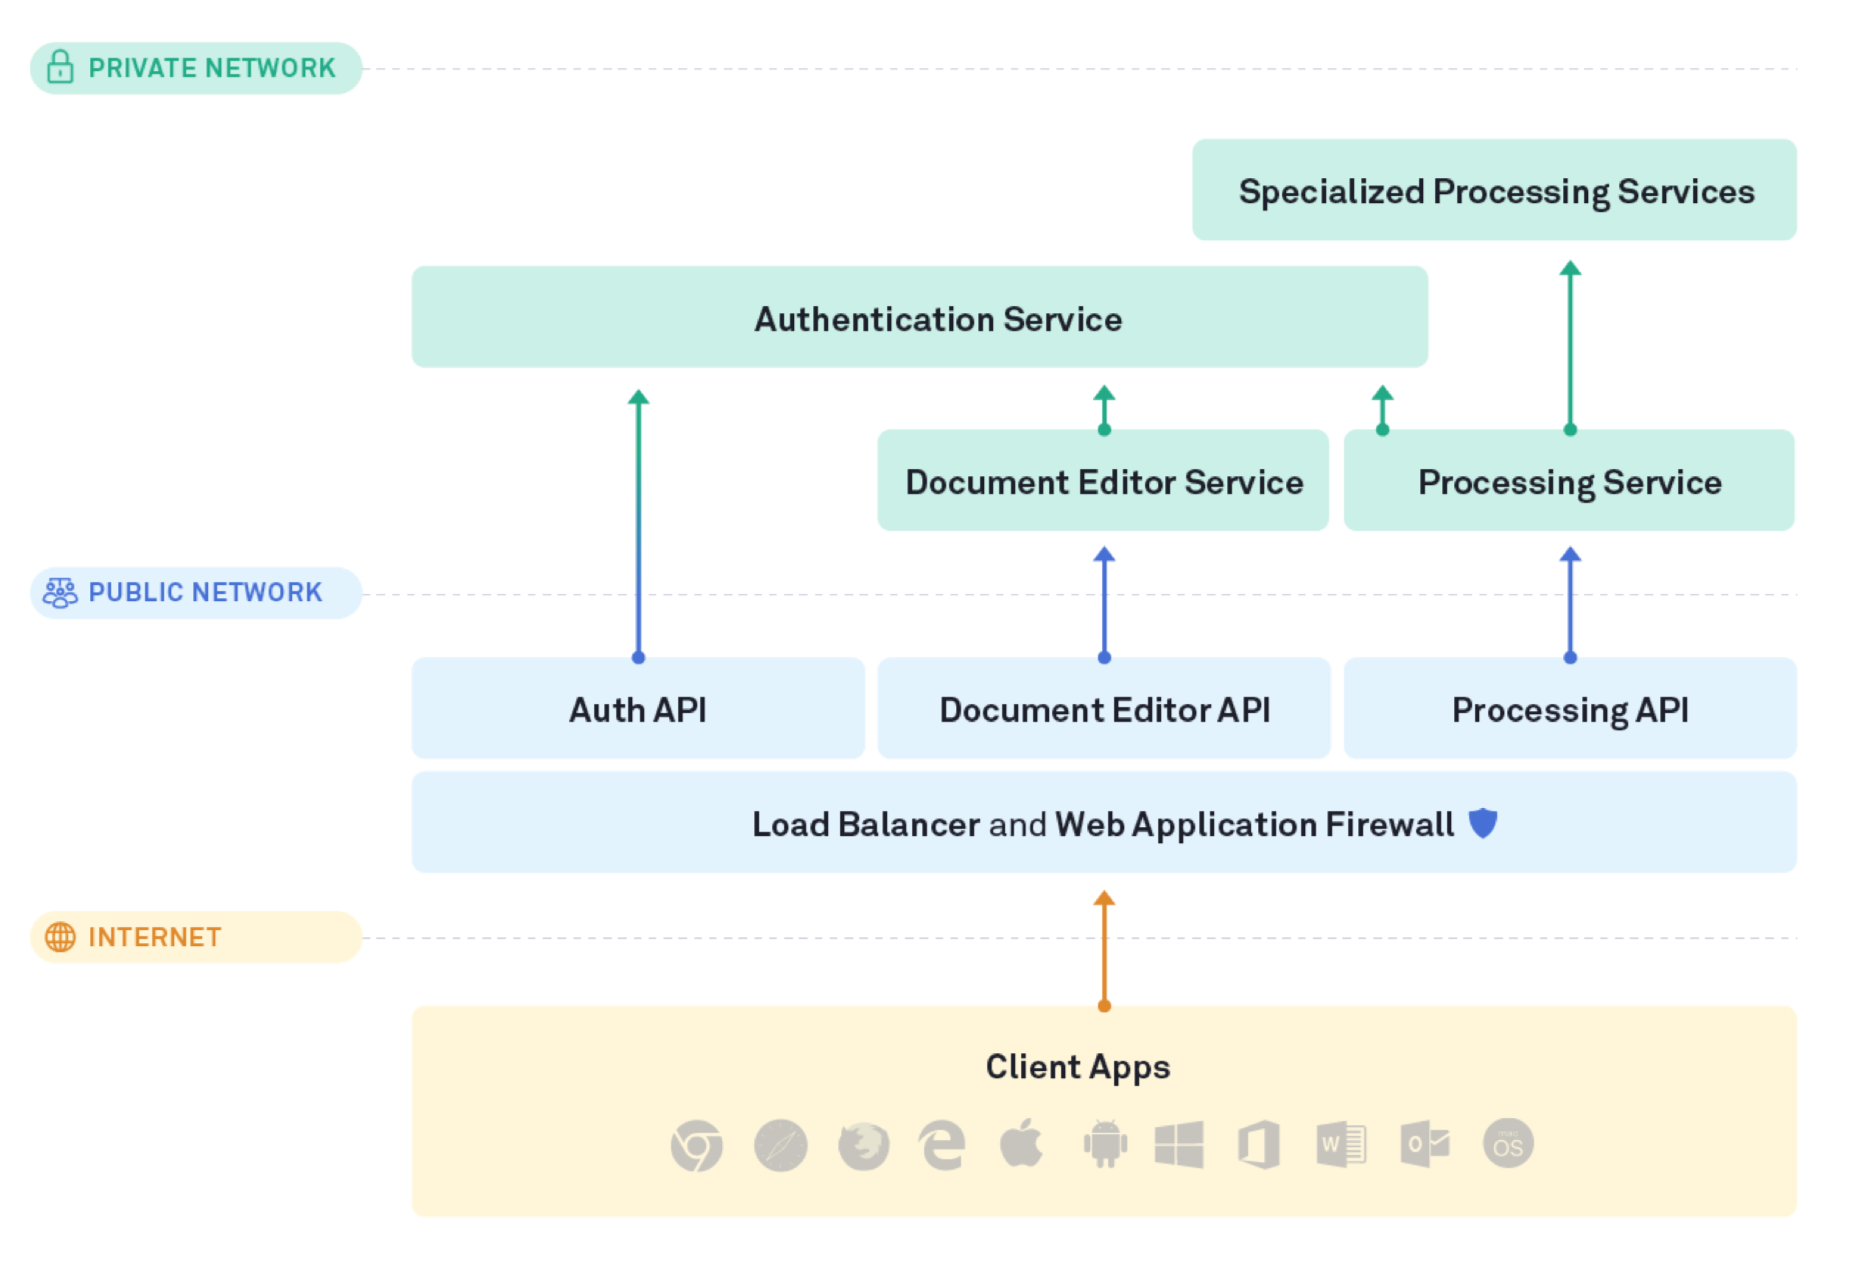
Task: Click the Web Application Firewall text
Action: point(1254,824)
